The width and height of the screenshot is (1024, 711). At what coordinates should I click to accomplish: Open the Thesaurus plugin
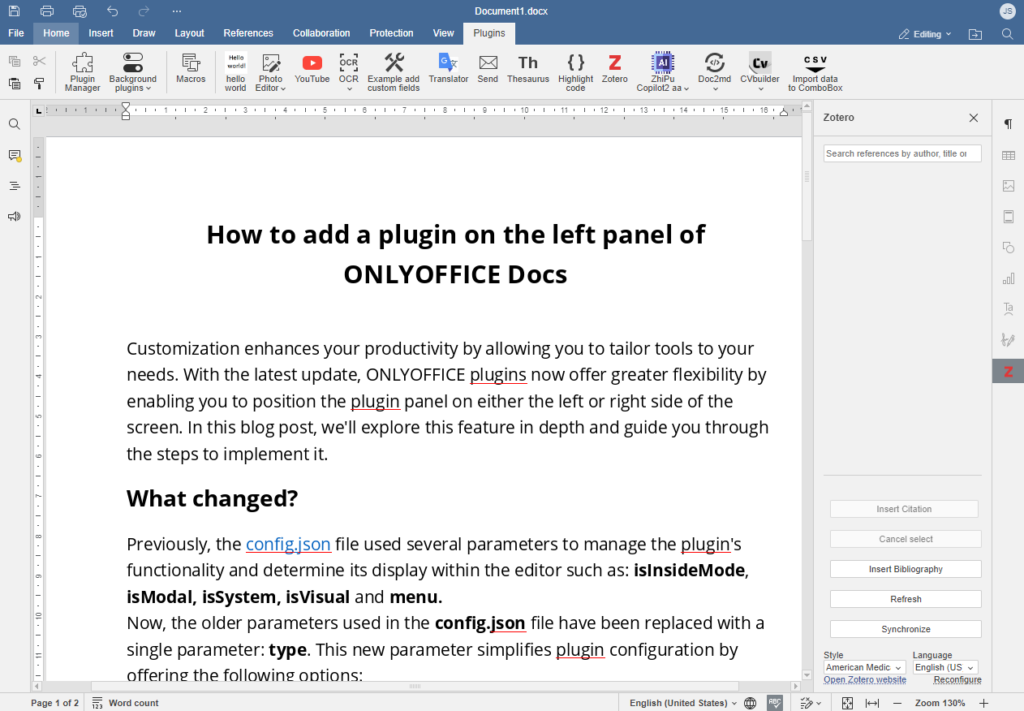pos(528,71)
